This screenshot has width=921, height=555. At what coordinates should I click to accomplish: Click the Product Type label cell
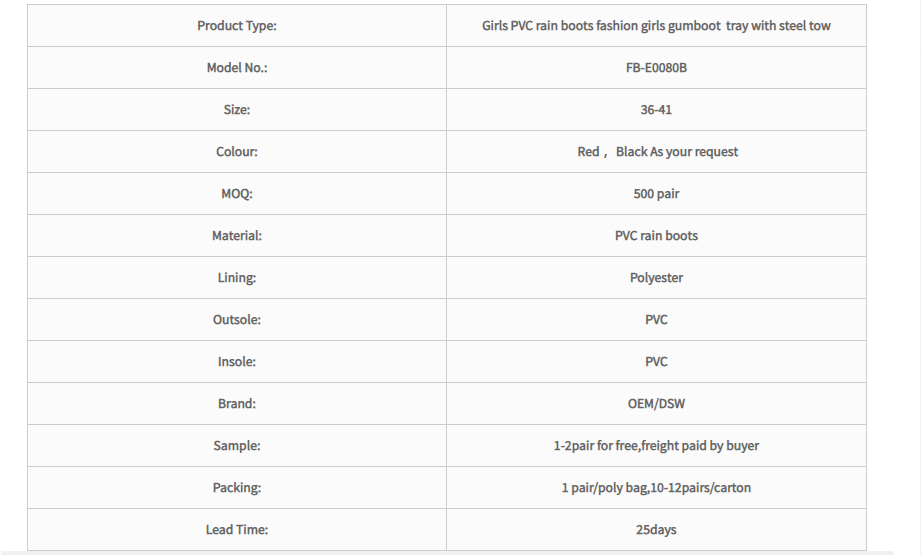click(237, 26)
